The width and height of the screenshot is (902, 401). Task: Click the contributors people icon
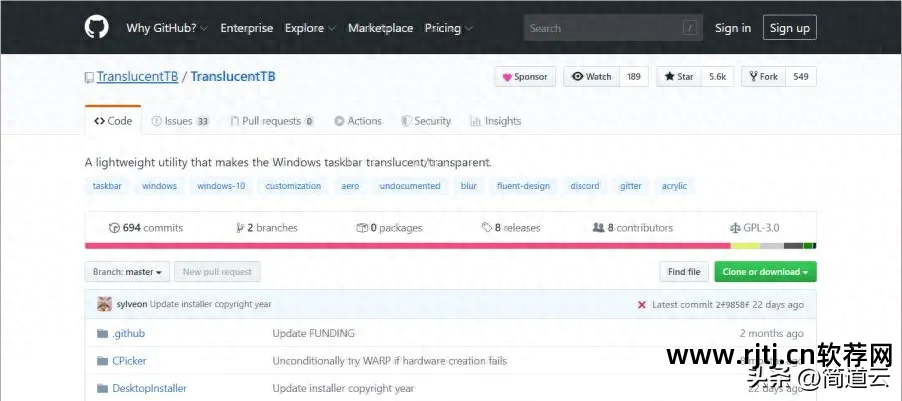coord(598,228)
